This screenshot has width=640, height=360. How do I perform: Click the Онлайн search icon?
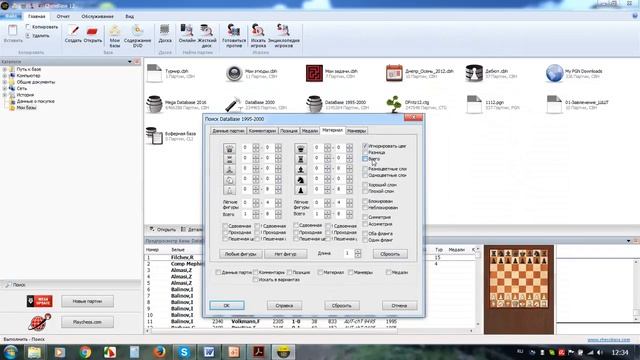point(187,34)
